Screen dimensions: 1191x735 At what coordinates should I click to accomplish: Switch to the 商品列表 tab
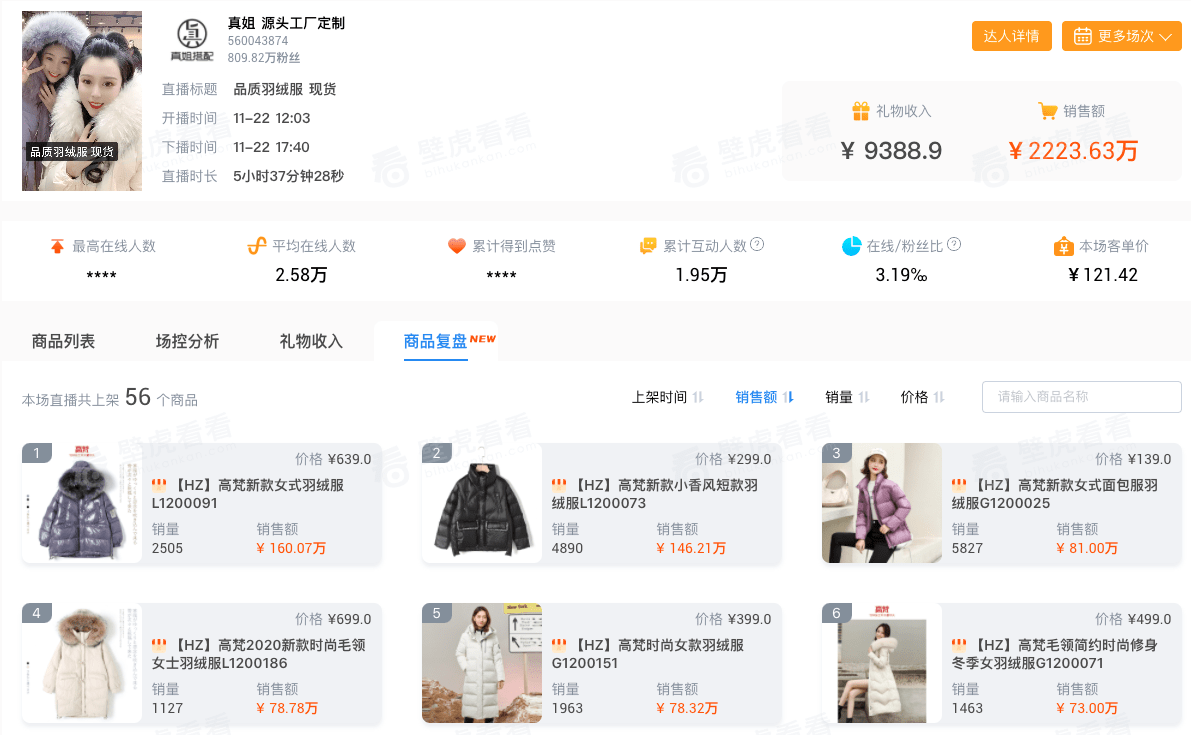click(63, 342)
